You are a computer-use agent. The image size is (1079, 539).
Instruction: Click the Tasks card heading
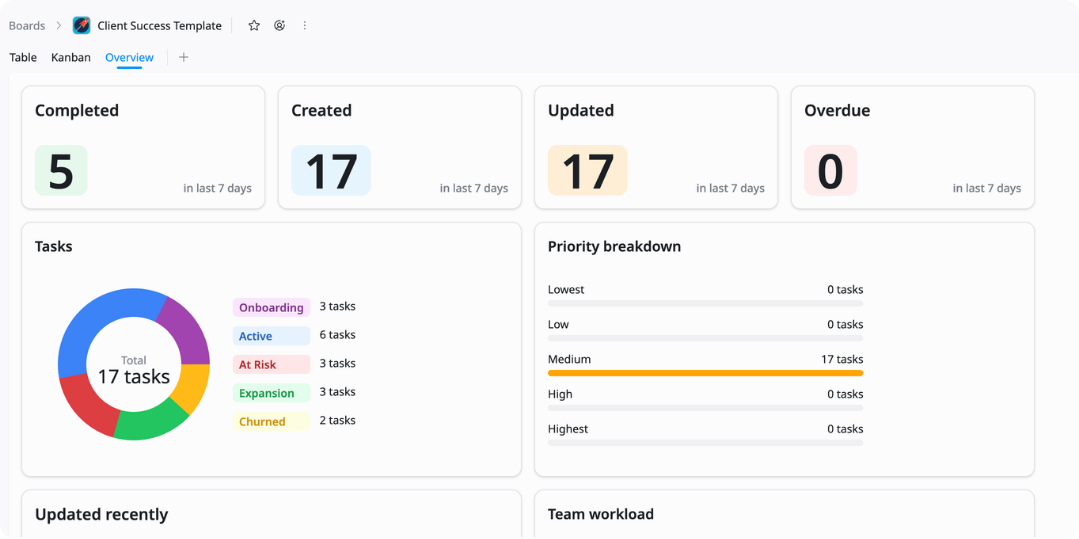click(x=54, y=246)
